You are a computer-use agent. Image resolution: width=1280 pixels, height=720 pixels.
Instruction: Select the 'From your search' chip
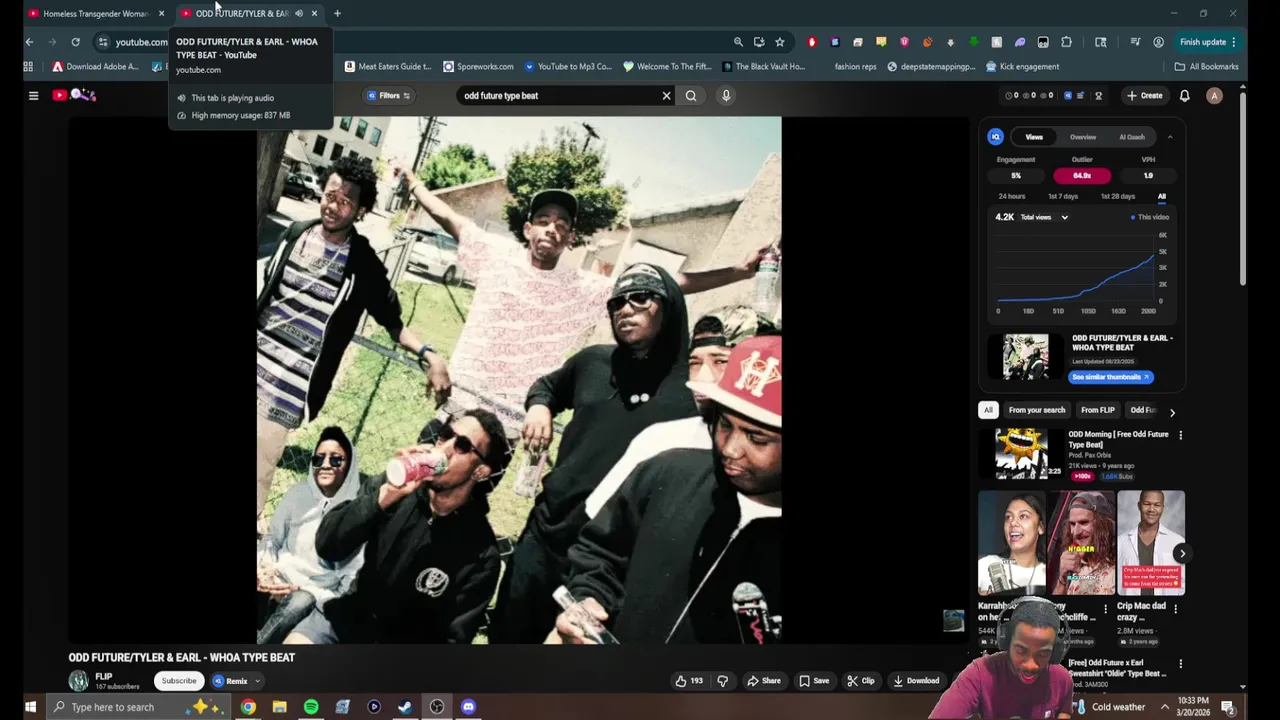1036,410
